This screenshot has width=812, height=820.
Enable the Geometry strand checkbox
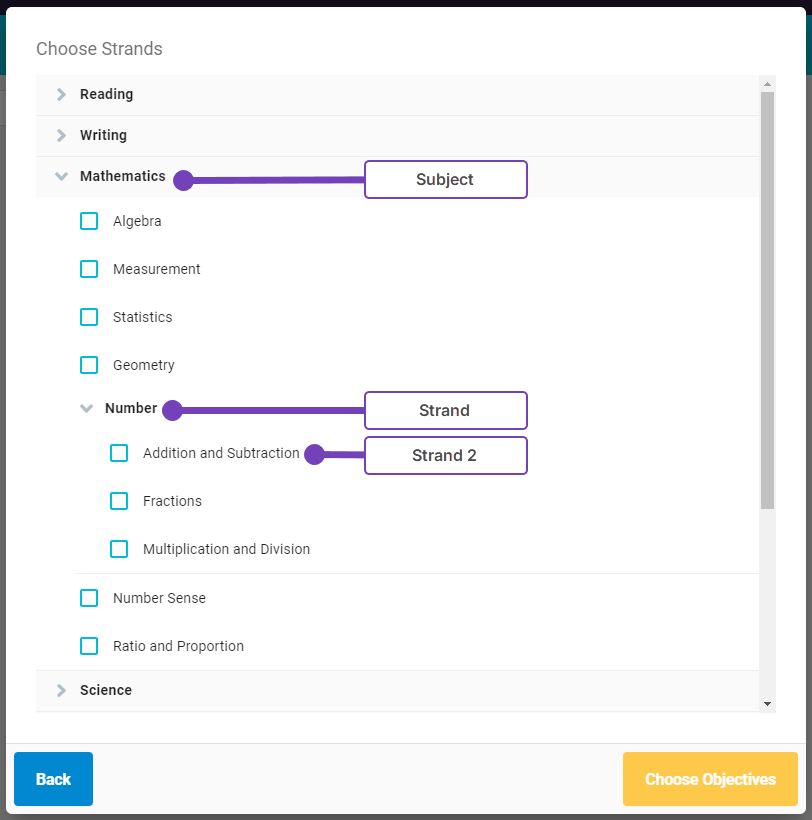tap(89, 365)
